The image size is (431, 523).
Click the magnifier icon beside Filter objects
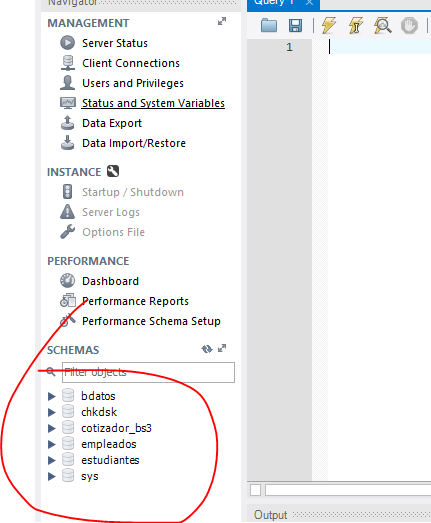click(x=51, y=372)
